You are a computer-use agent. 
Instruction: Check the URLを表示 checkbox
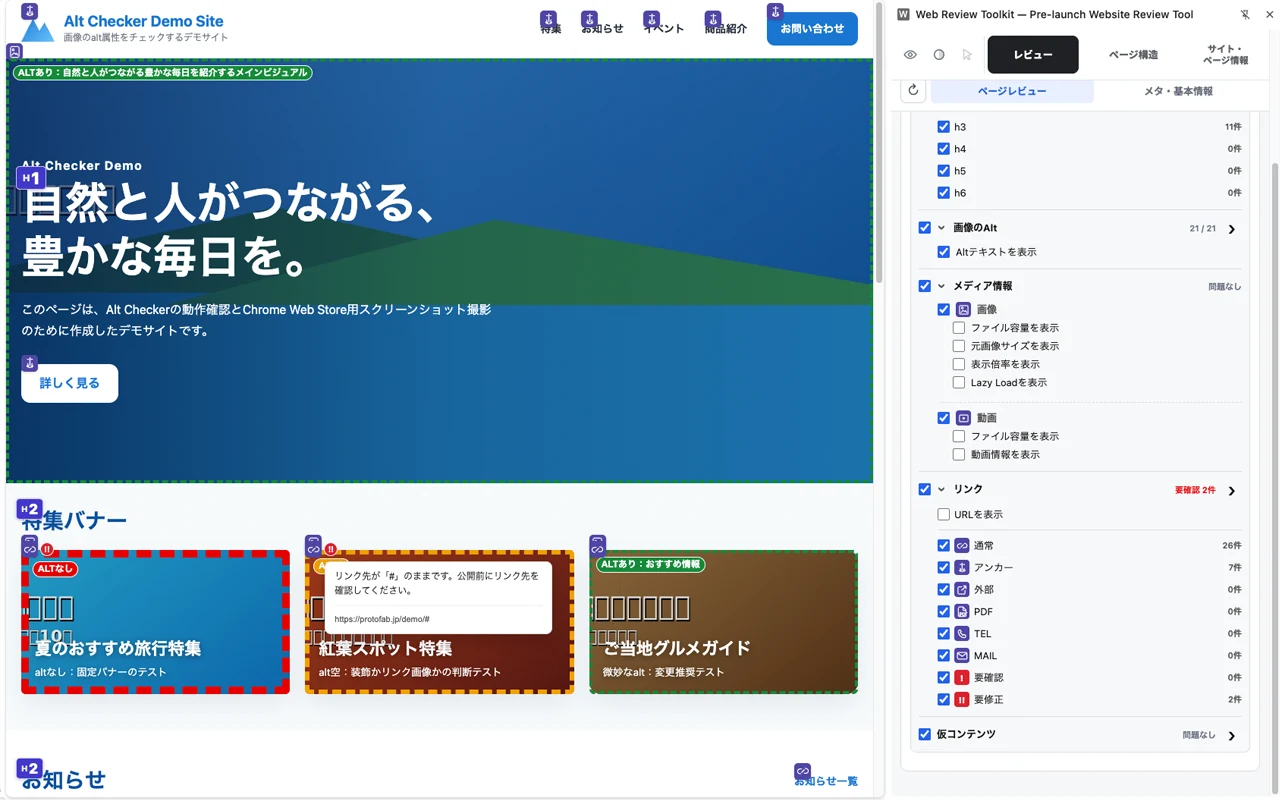(x=943, y=514)
